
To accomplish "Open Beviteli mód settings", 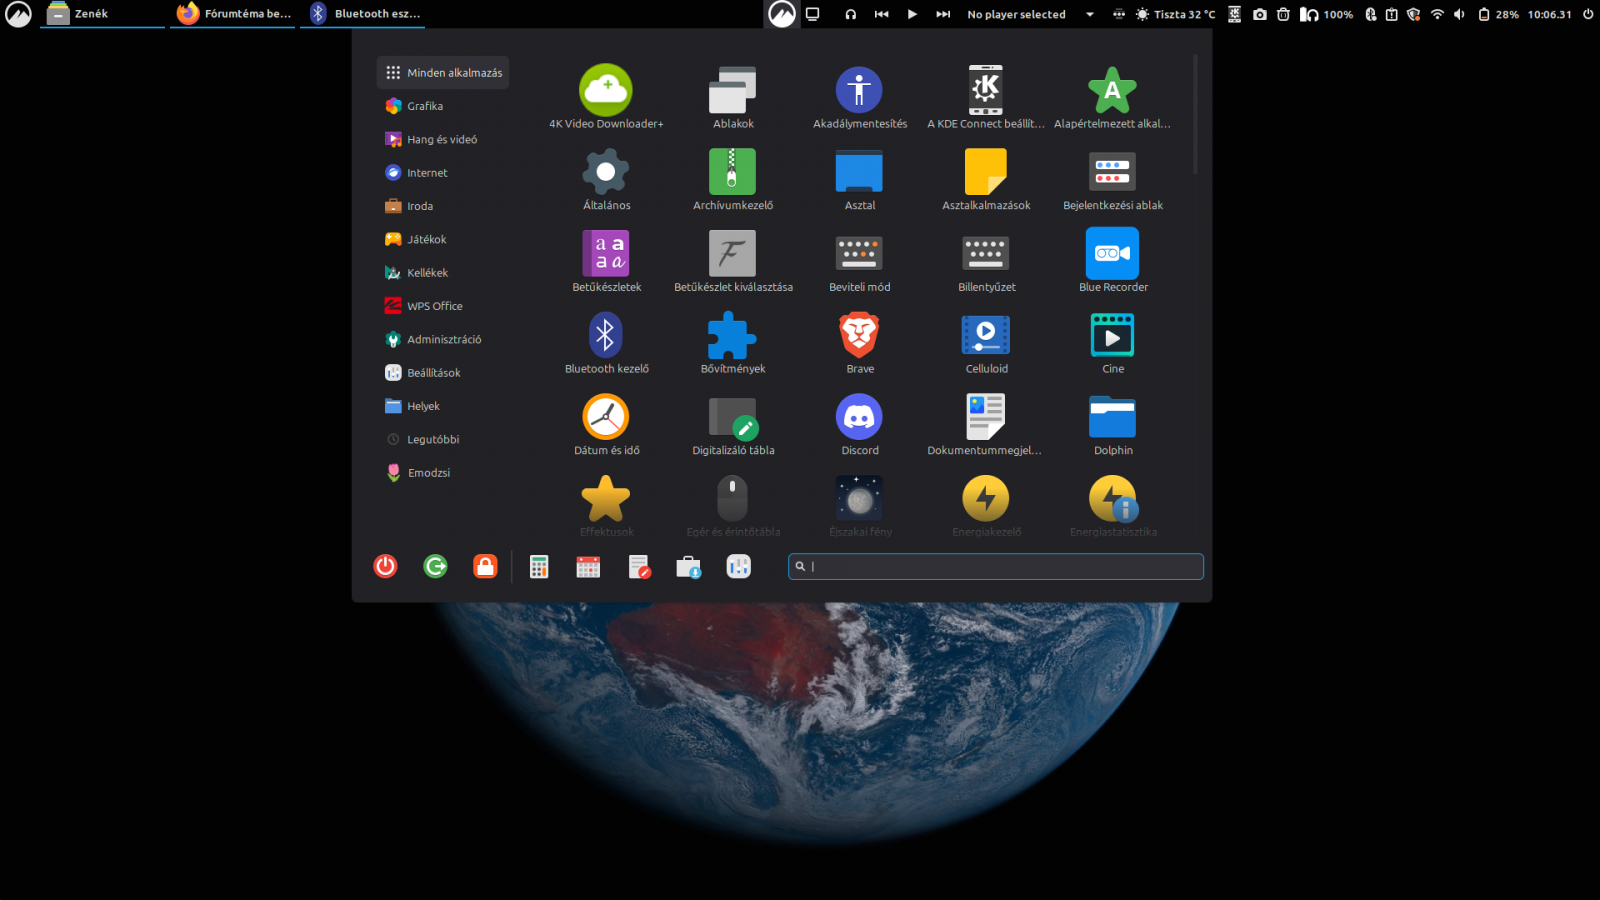I will pyautogui.click(x=860, y=261).
